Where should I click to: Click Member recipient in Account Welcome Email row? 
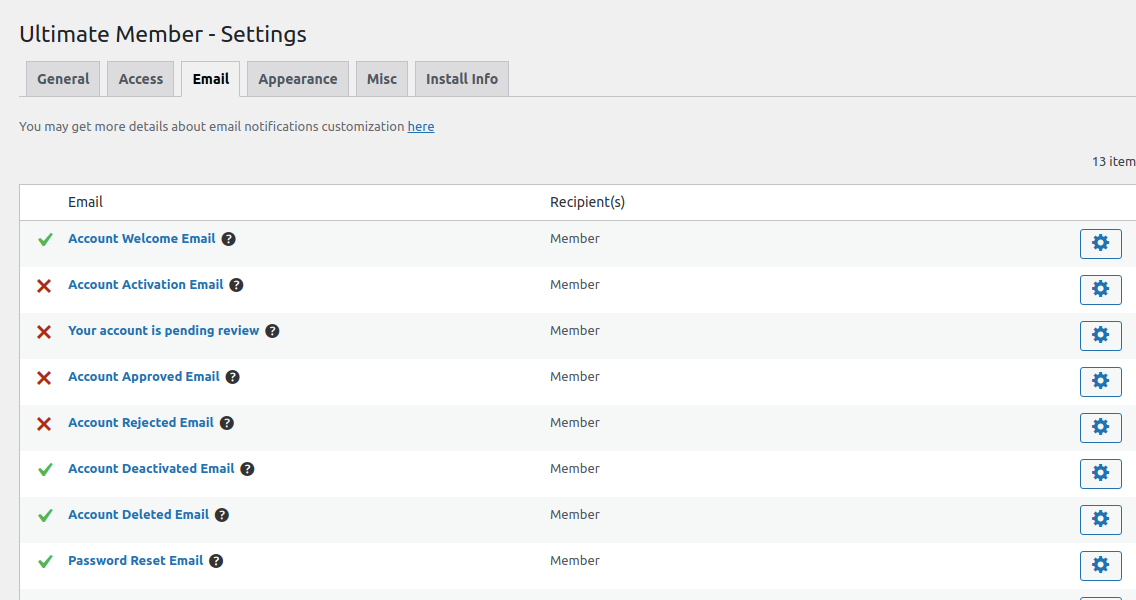575,238
